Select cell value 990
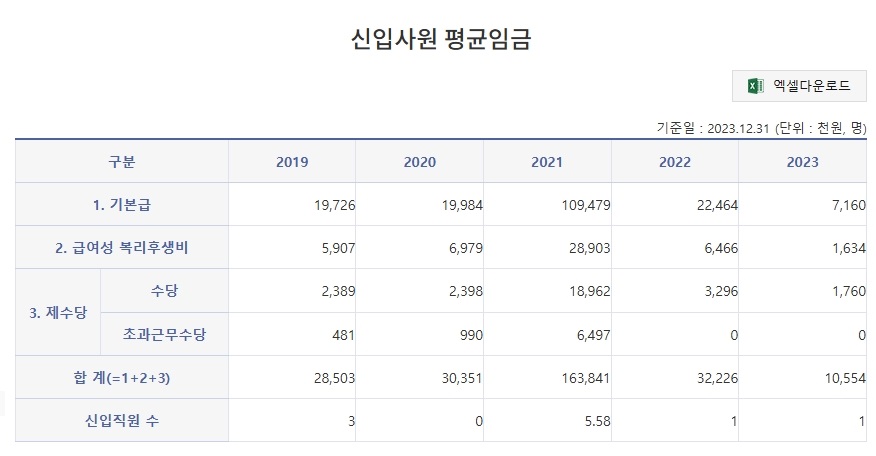 point(471,335)
